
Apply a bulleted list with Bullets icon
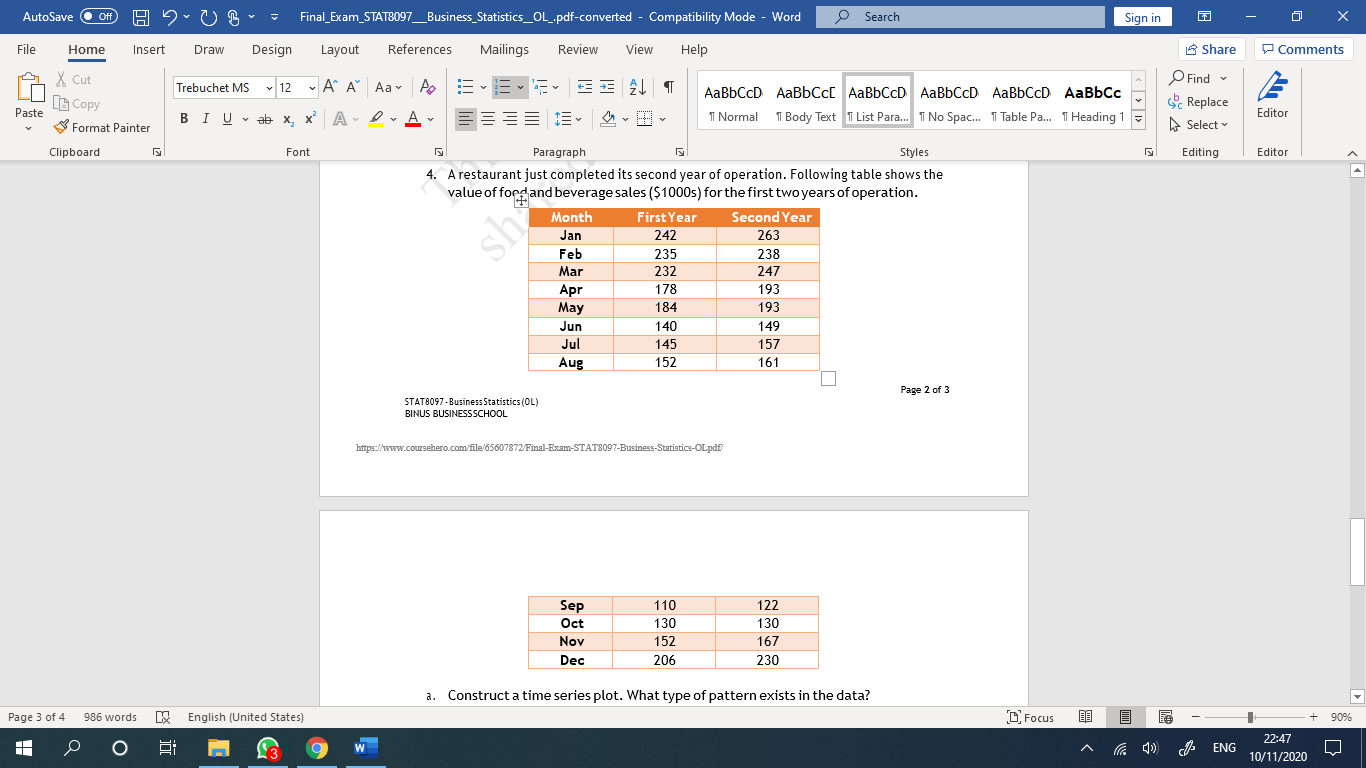click(464, 87)
